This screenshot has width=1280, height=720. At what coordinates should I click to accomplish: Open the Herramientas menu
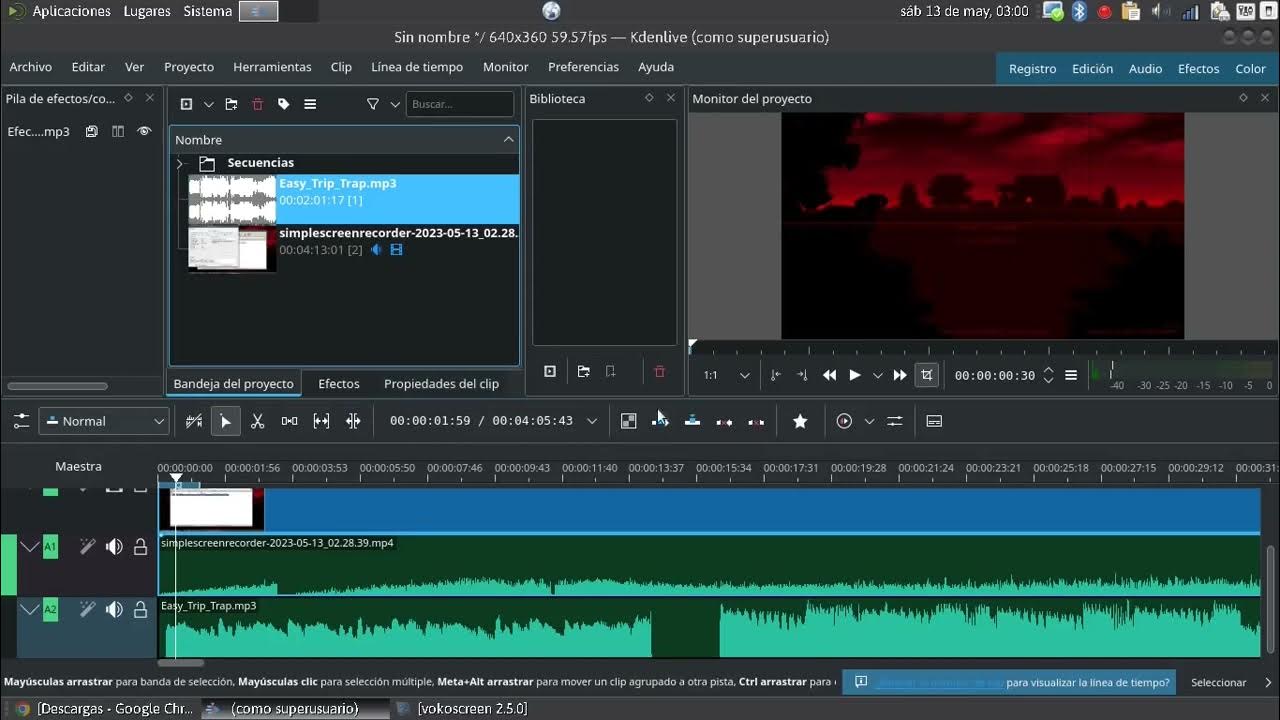(272, 67)
